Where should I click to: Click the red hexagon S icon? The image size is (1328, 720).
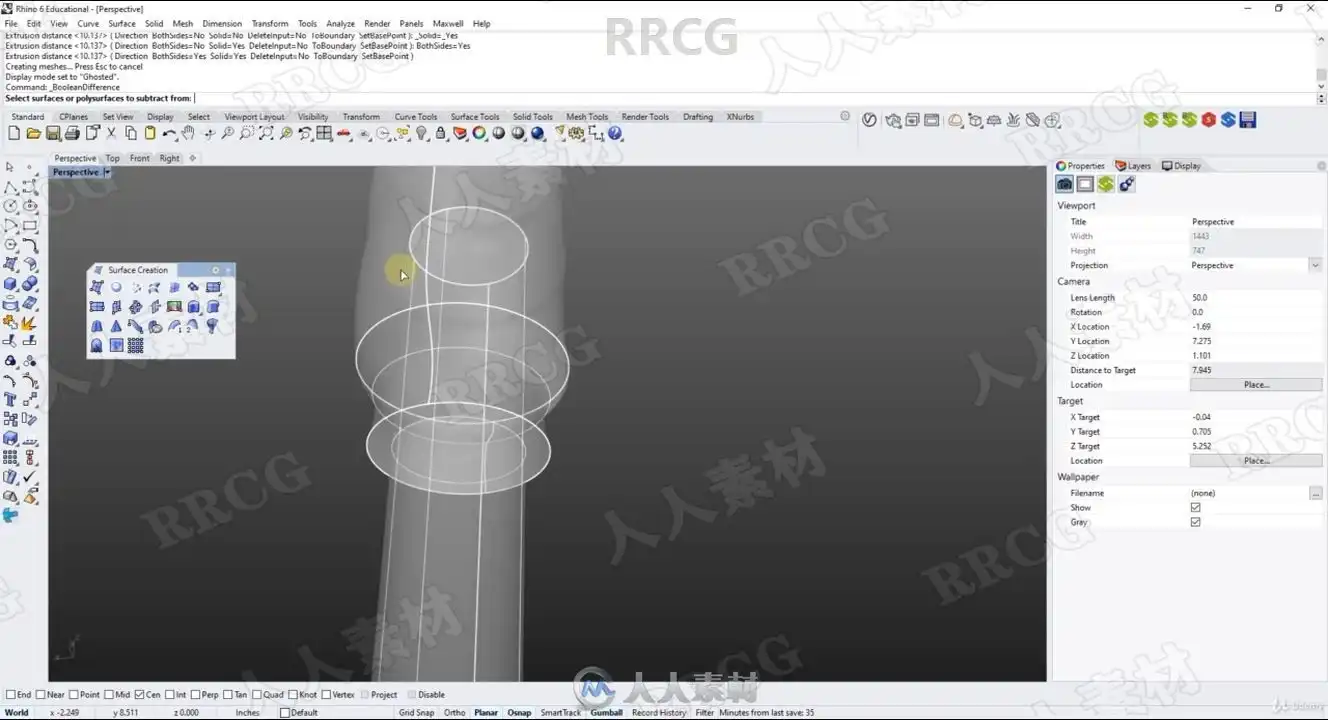1208,120
